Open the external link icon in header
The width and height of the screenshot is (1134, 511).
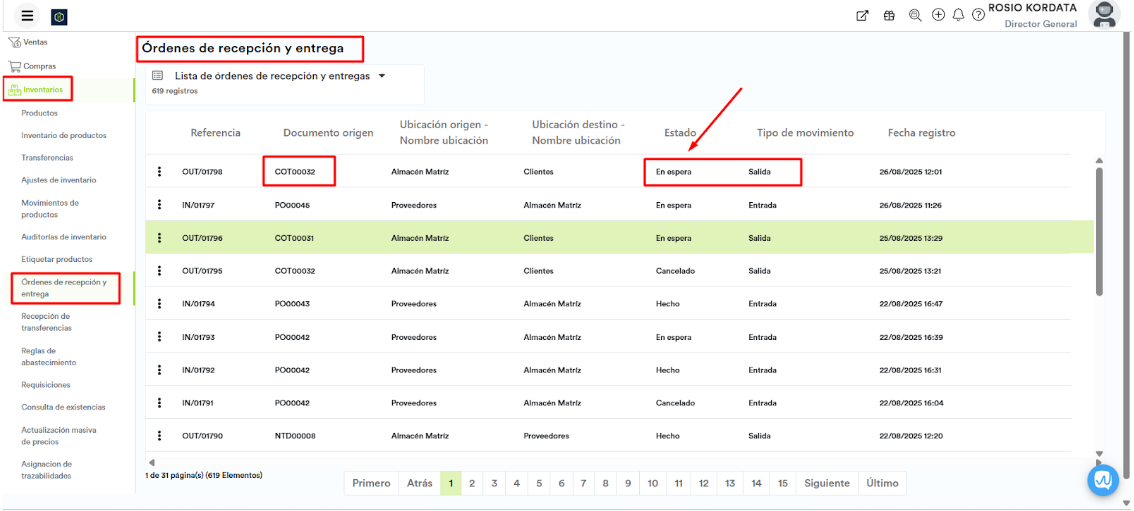(x=863, y=15)
